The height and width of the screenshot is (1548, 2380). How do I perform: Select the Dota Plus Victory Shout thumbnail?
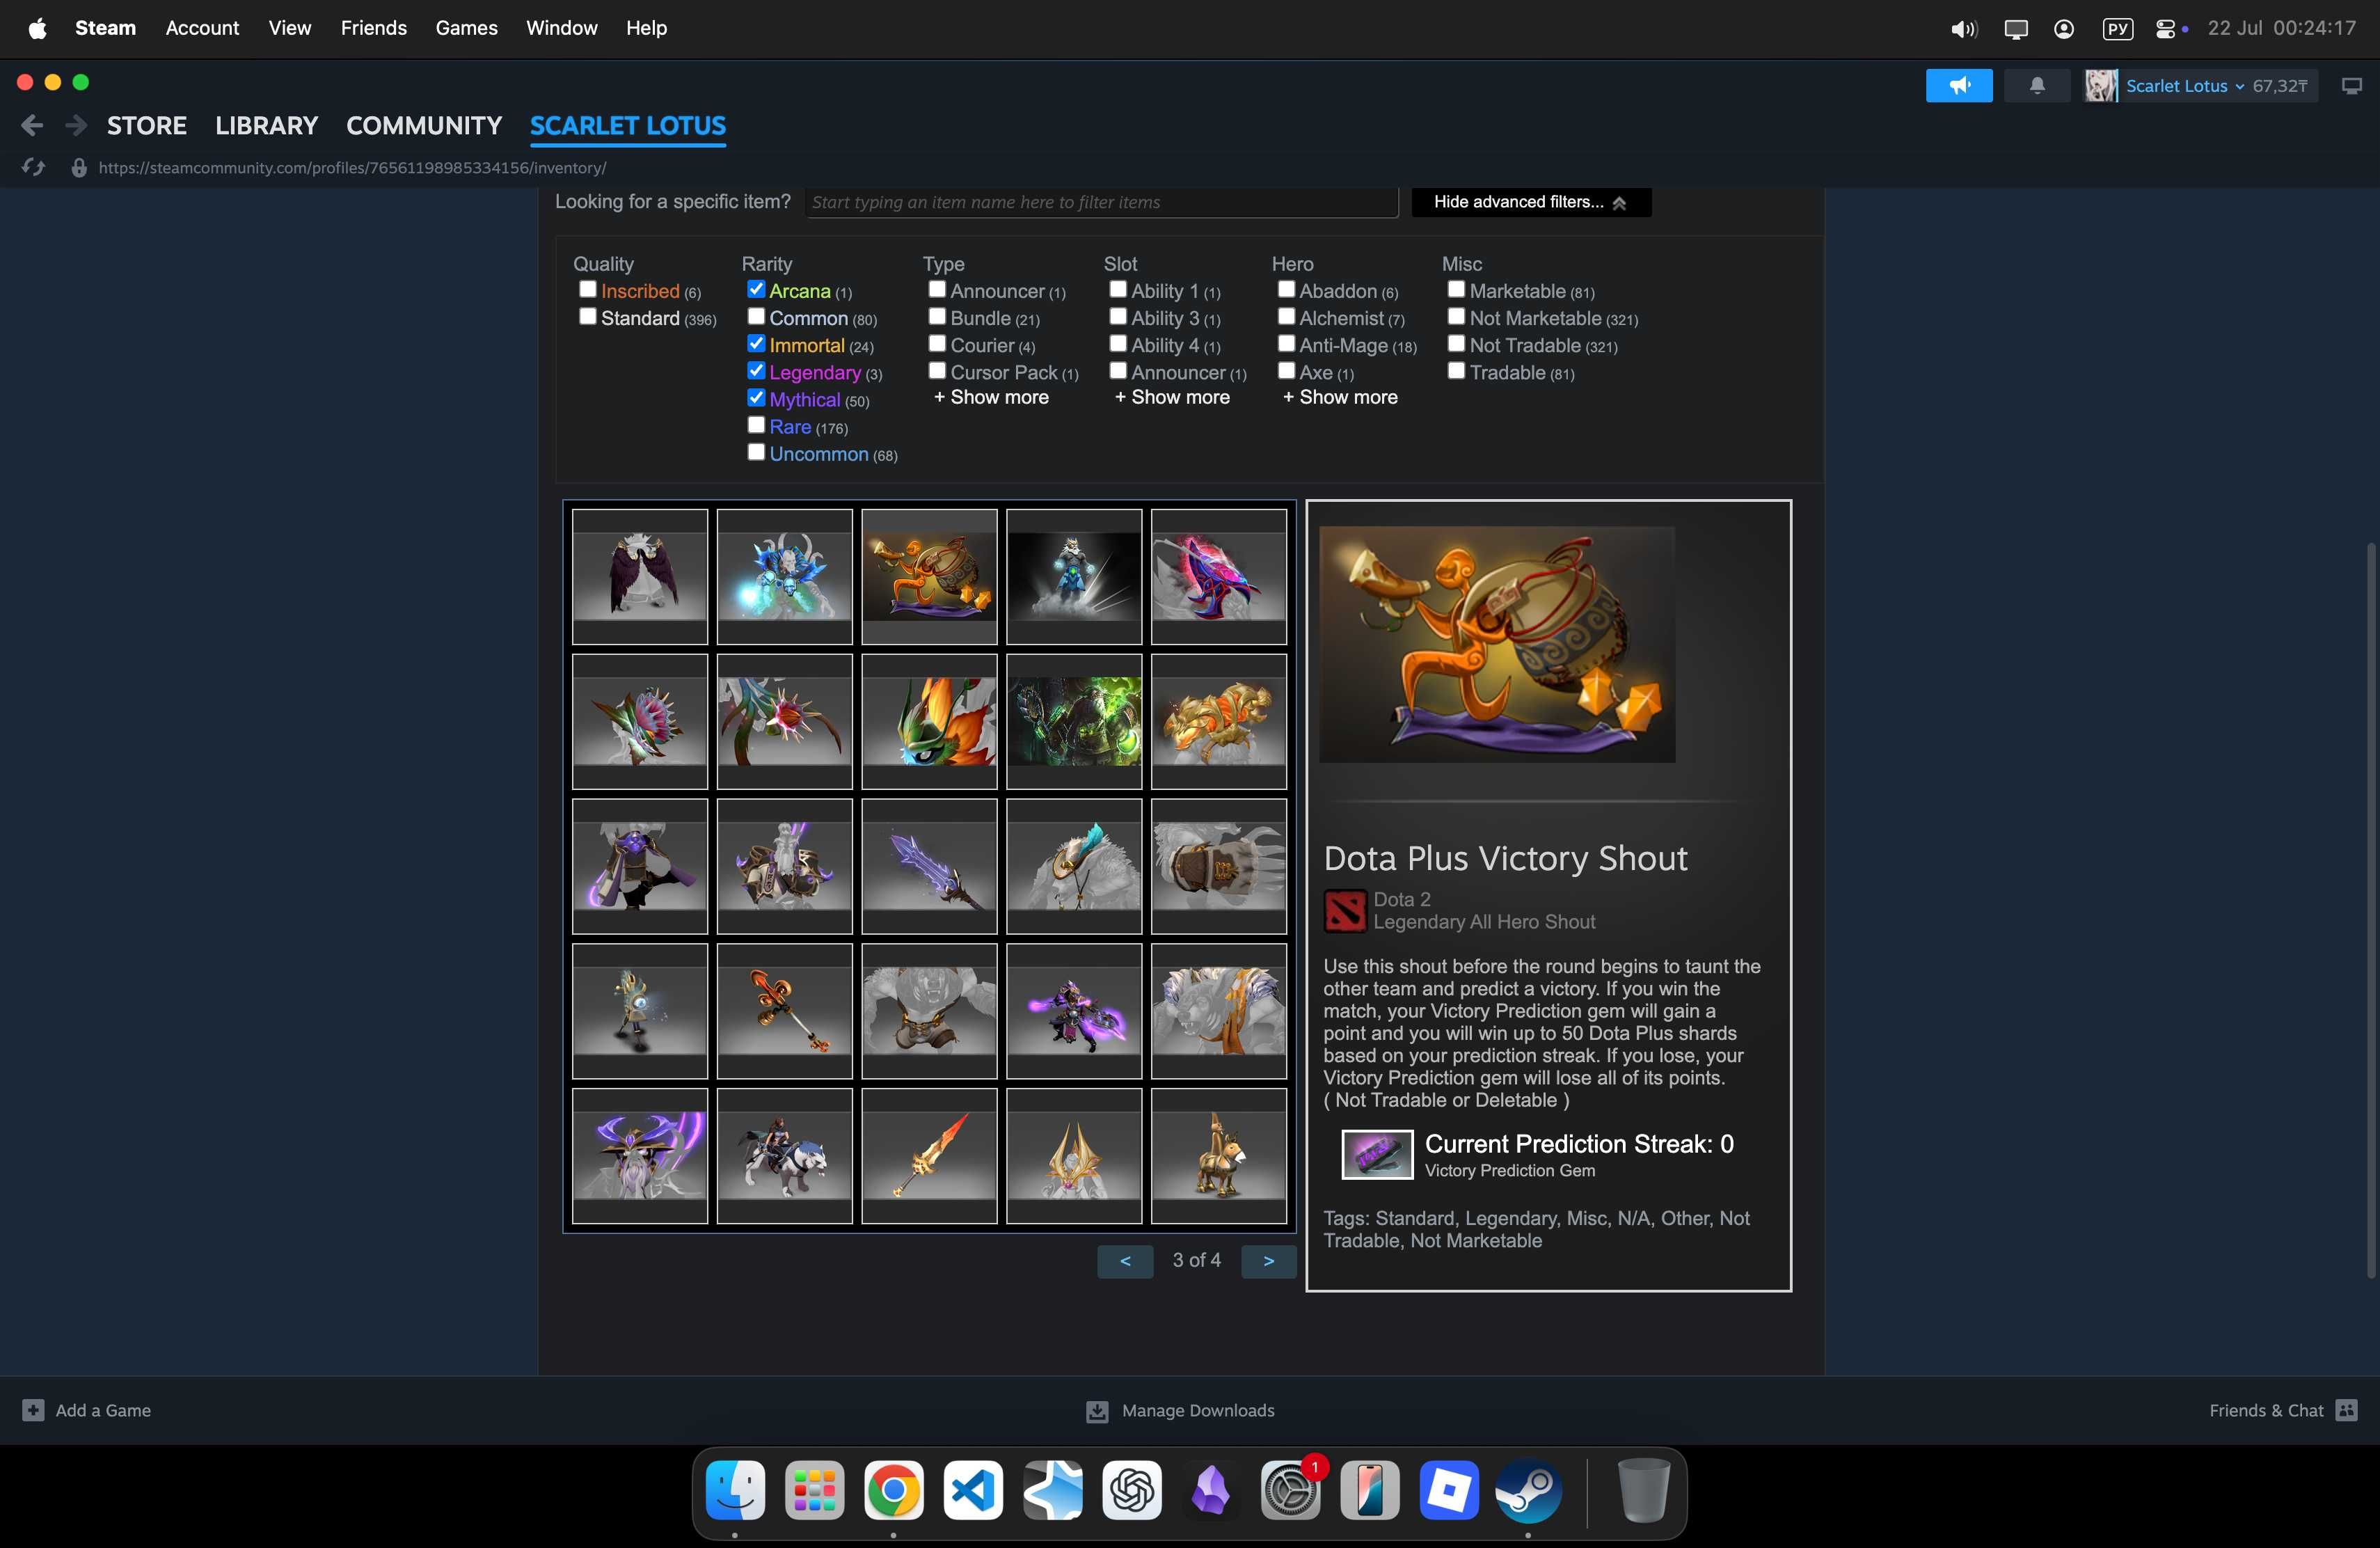pyautogui.click(x=929, y=577)
